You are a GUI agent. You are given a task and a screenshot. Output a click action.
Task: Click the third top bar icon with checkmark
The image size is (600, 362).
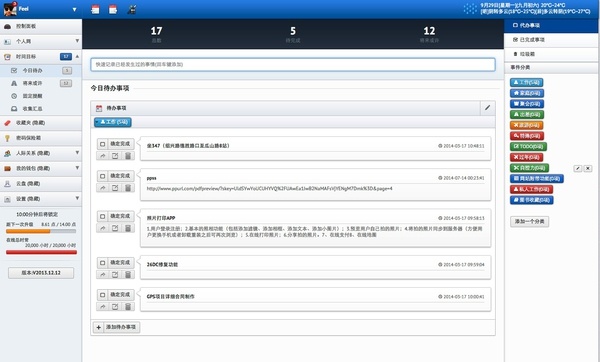[132, 10]
